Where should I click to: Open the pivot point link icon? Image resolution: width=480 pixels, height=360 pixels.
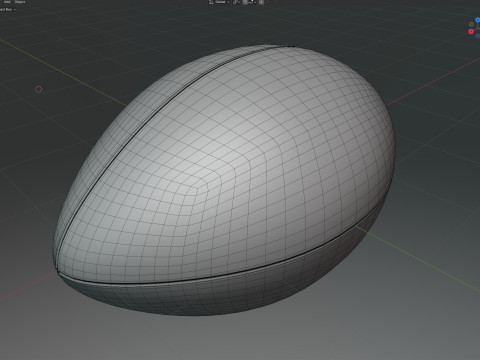236,2
